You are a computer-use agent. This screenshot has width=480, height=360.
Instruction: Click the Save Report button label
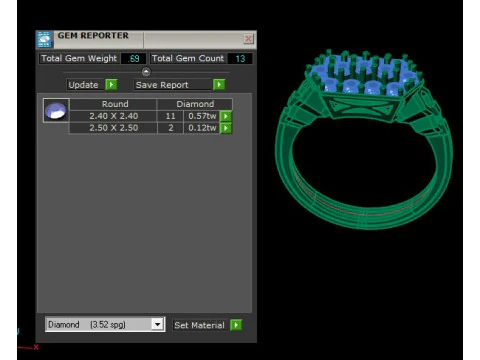162,85
